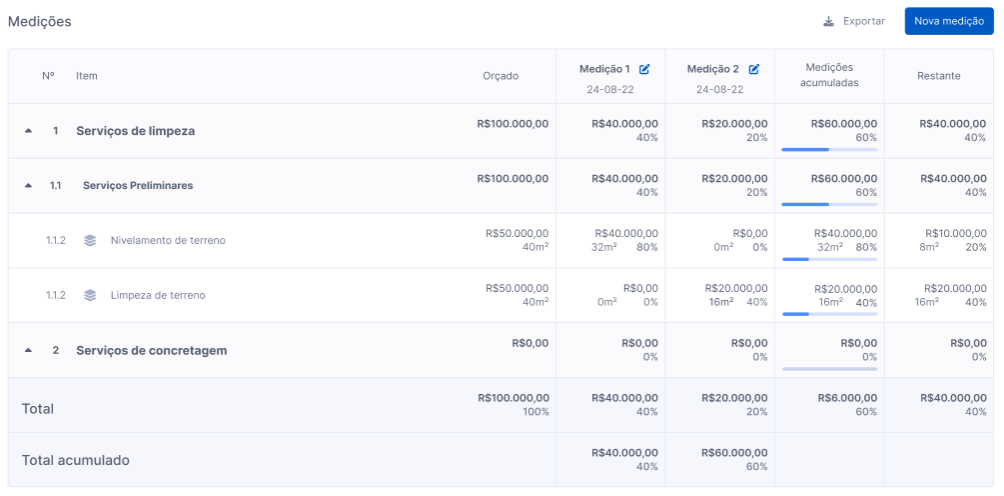Collapse the Serviços de limpeza group
1004x496 pixels.
pos(28,131)
